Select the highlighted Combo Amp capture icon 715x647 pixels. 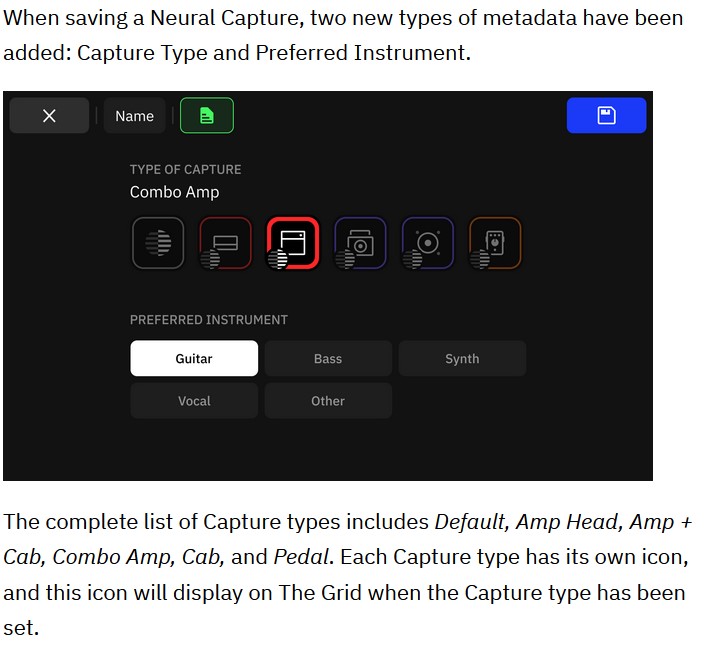coord(293,243)
